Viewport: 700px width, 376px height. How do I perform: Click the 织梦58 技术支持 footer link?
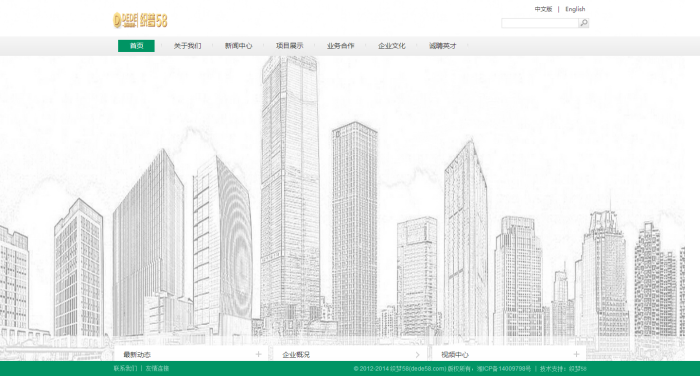point(577,369)
